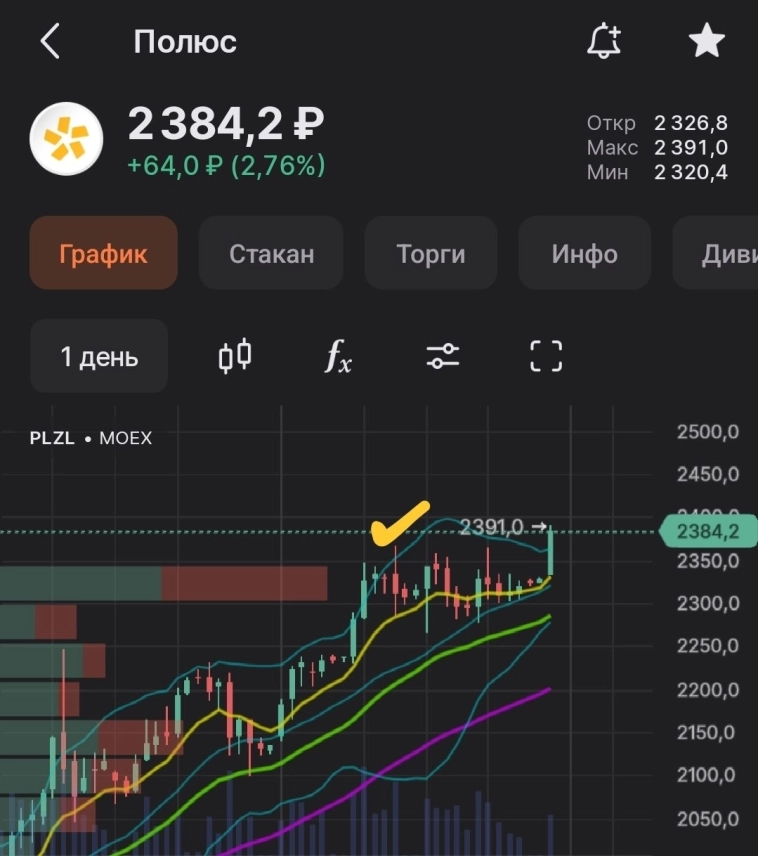Change chart type via candlestick icon
The width and height of the screenshot is (758, 856).
[235, 356]
